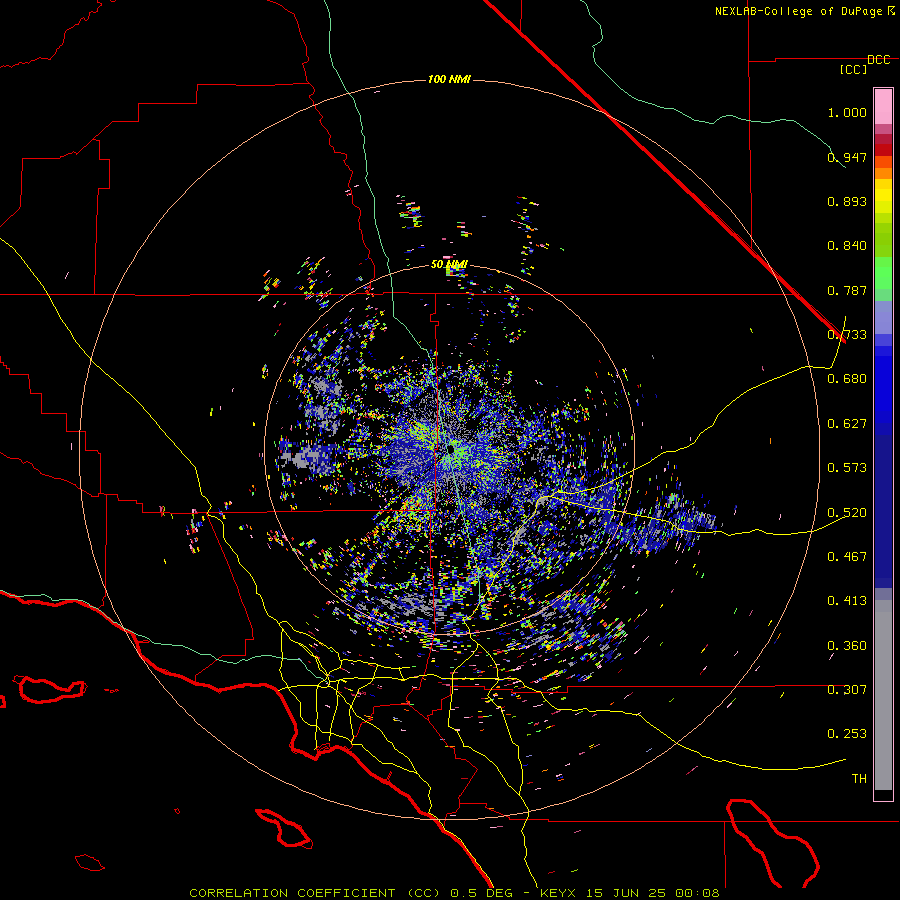Pick the pink segment of the color scale
Viewport: 900px width, 900px height.
883,107
